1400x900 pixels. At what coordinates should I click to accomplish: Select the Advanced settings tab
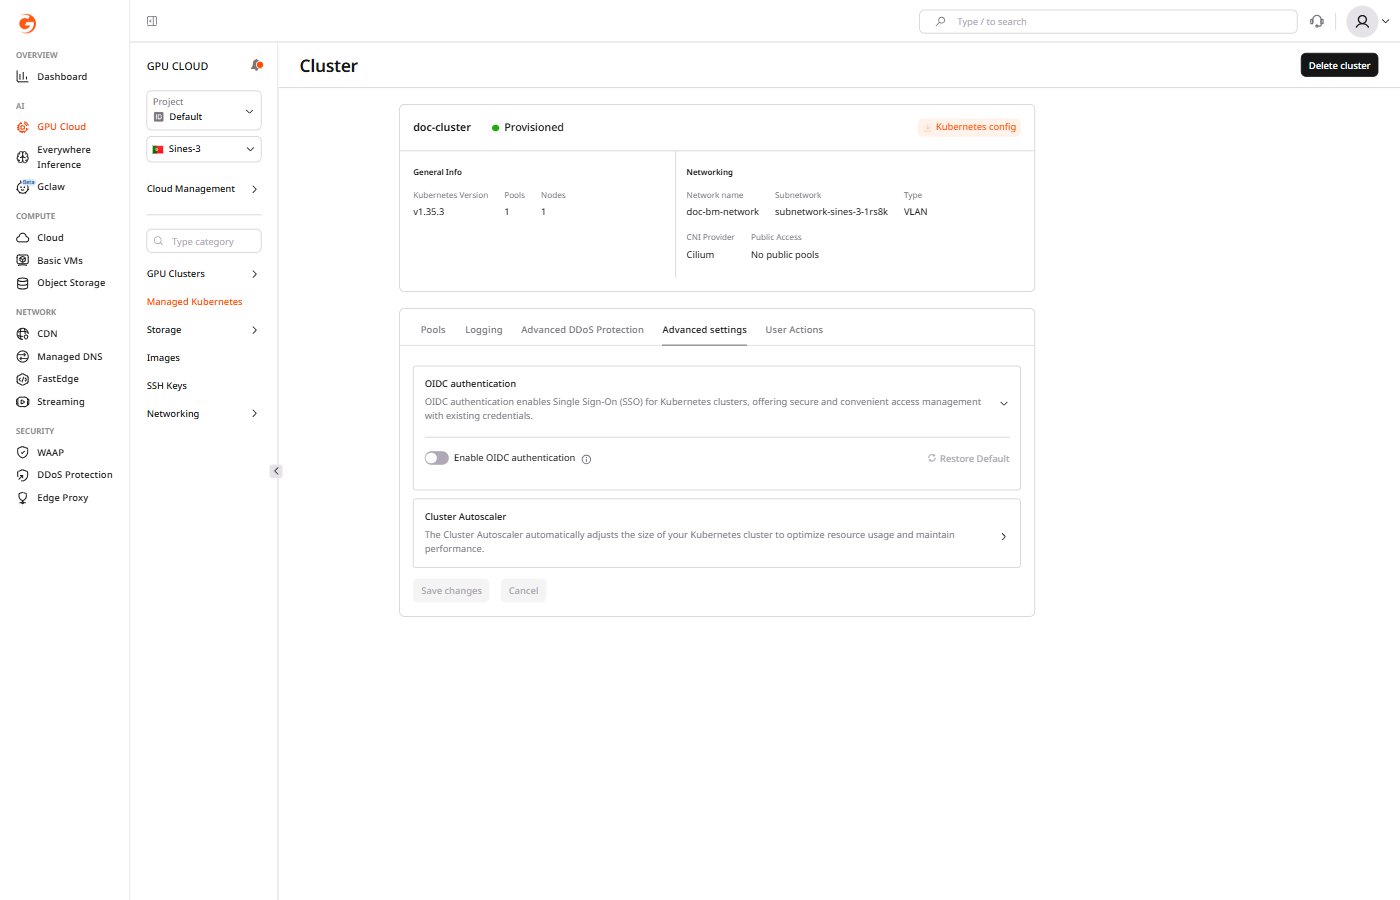tap(704, 330)
